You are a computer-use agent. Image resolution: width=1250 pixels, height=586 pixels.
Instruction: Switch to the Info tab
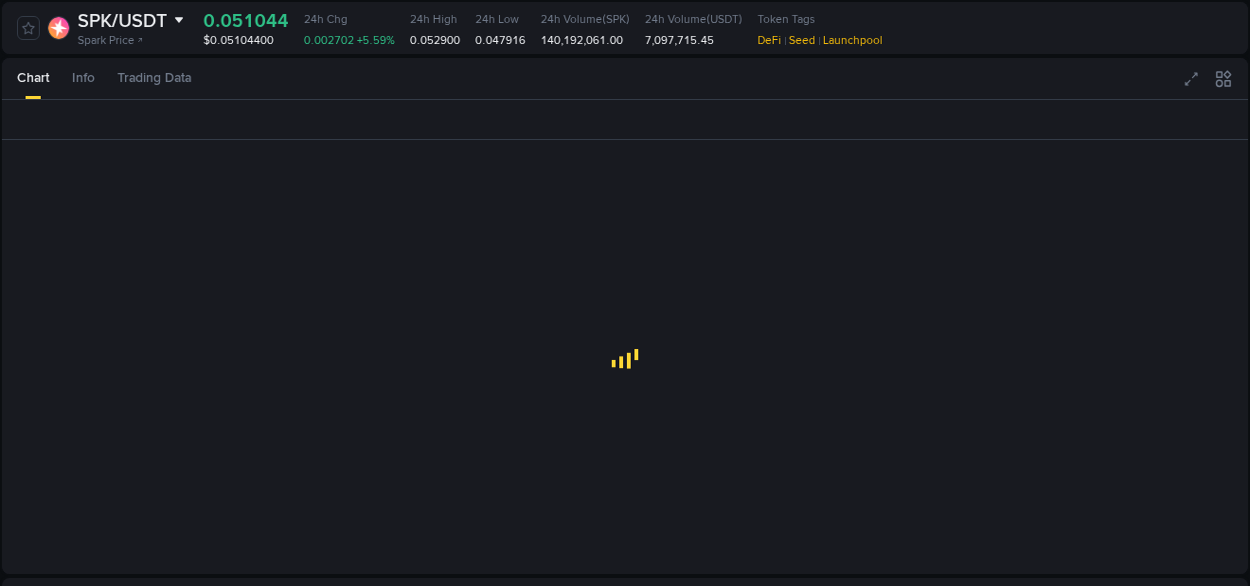coord(83,77)
